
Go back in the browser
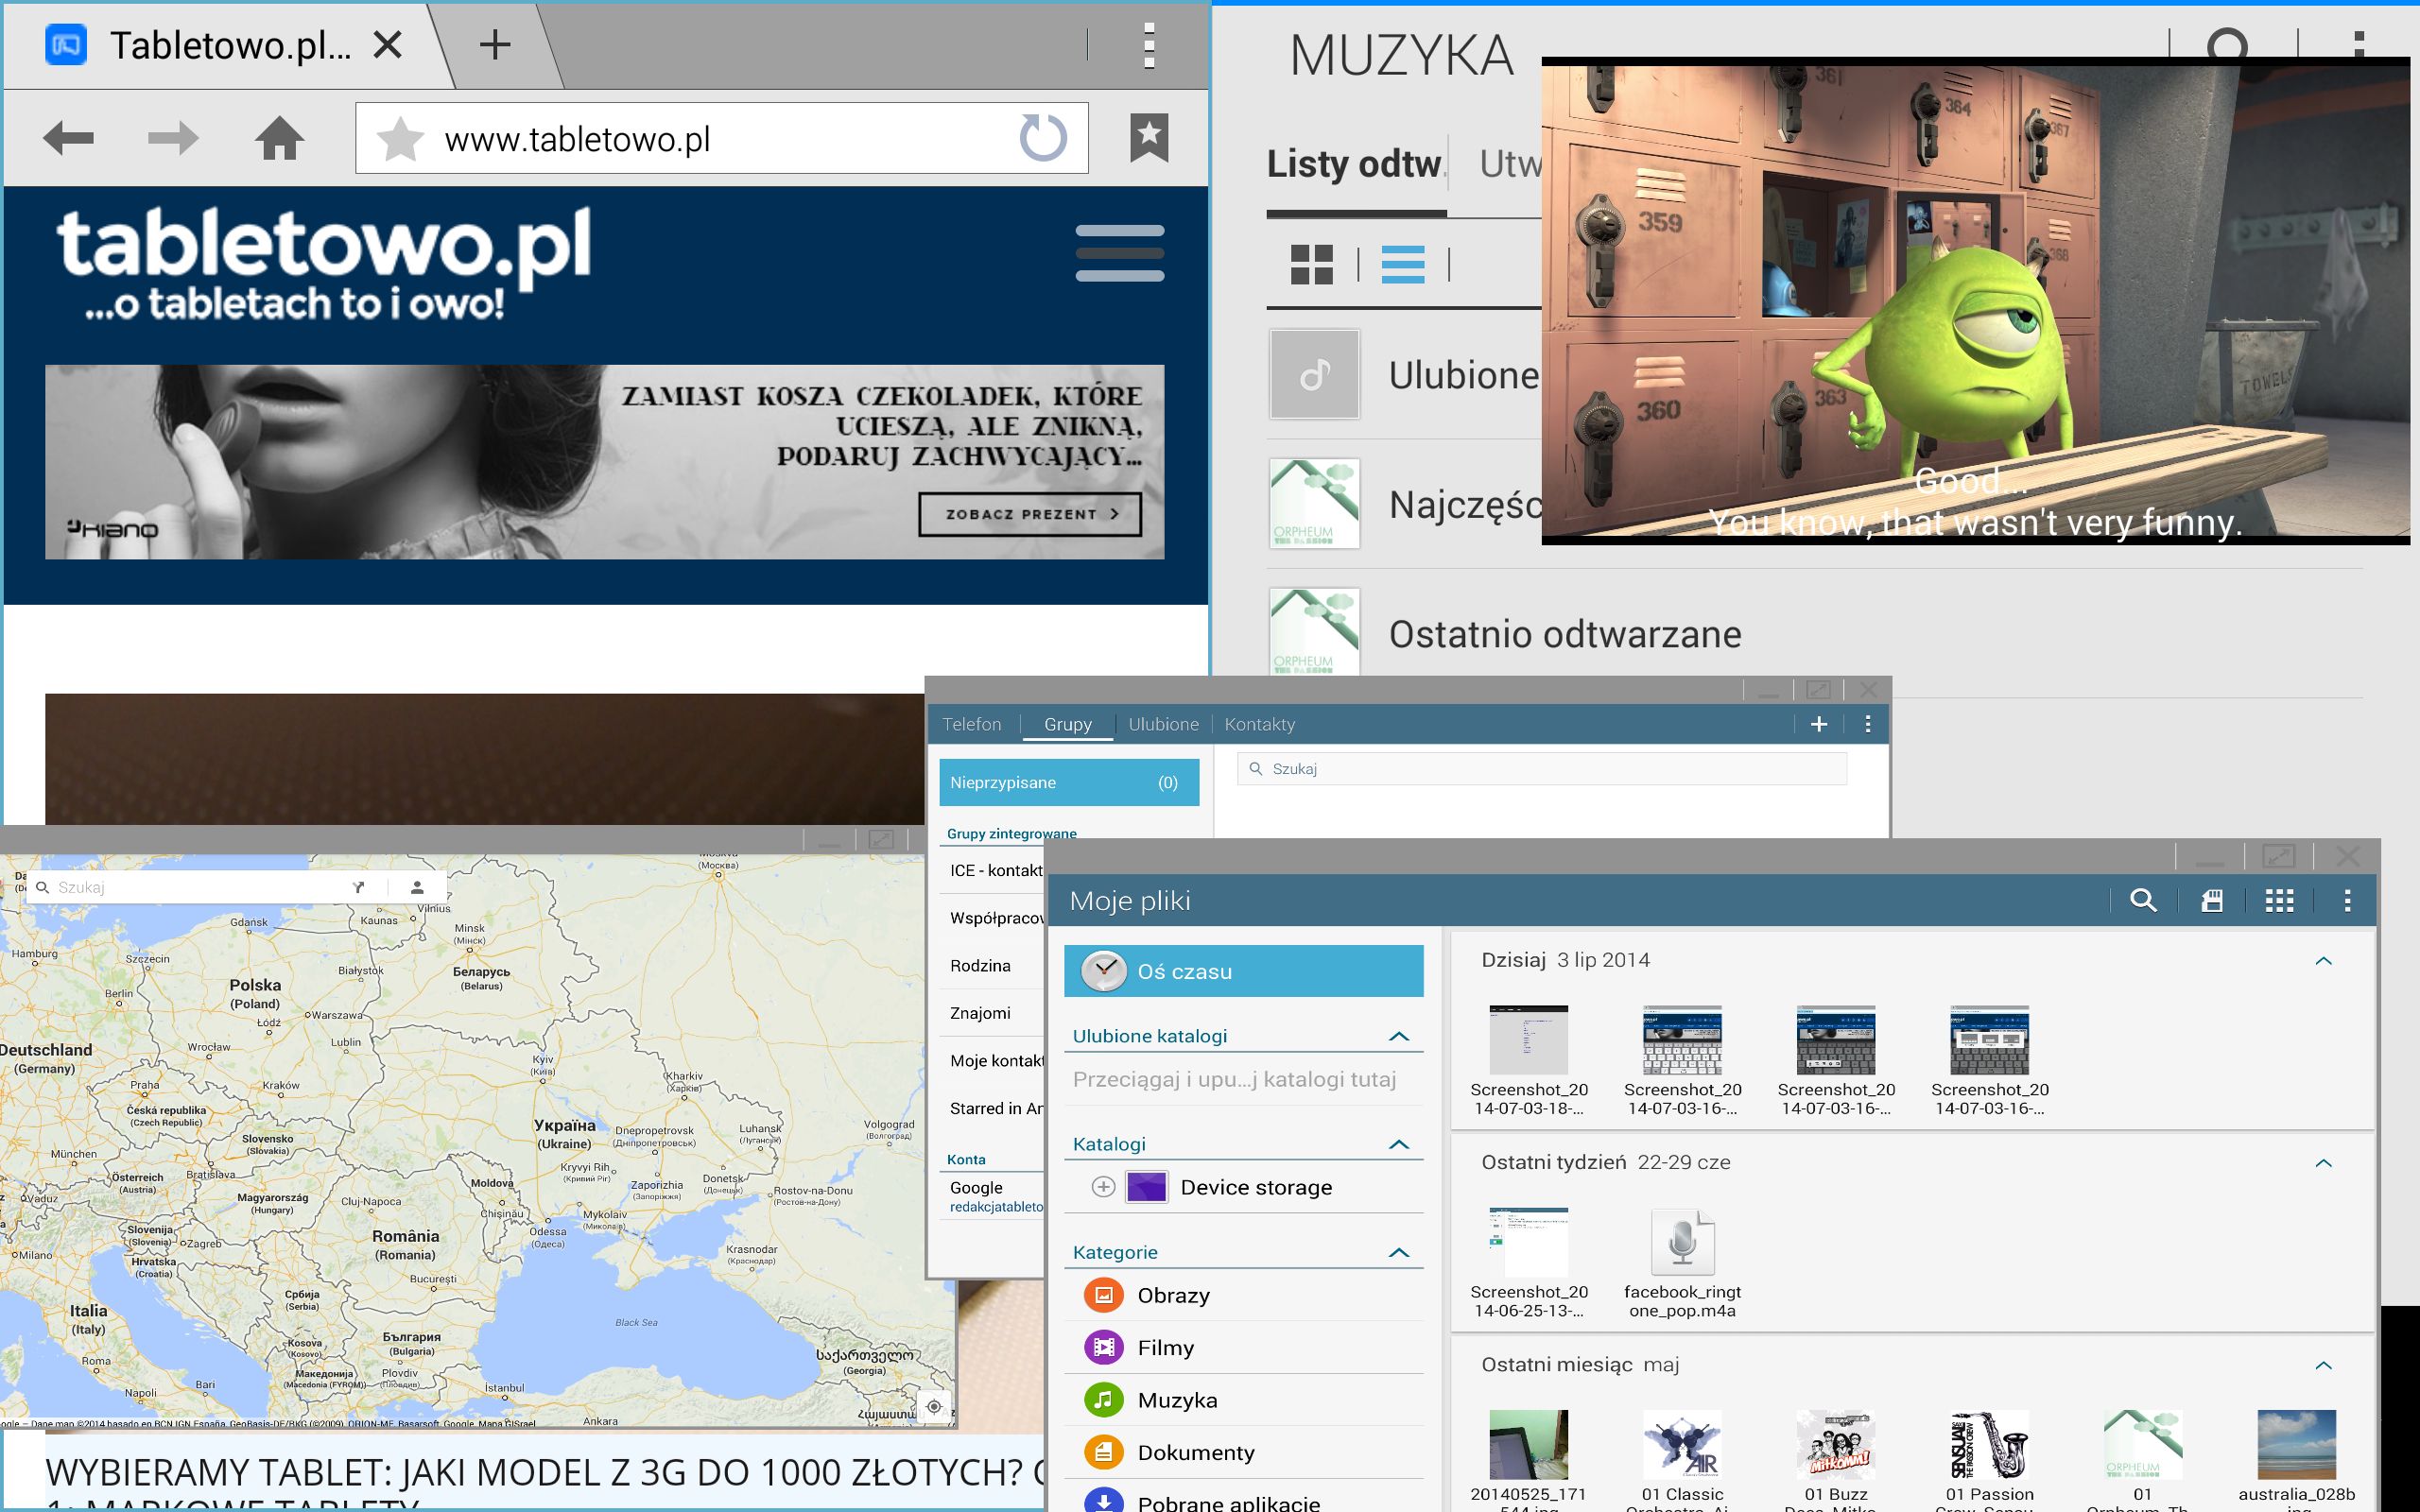point(68,138)
